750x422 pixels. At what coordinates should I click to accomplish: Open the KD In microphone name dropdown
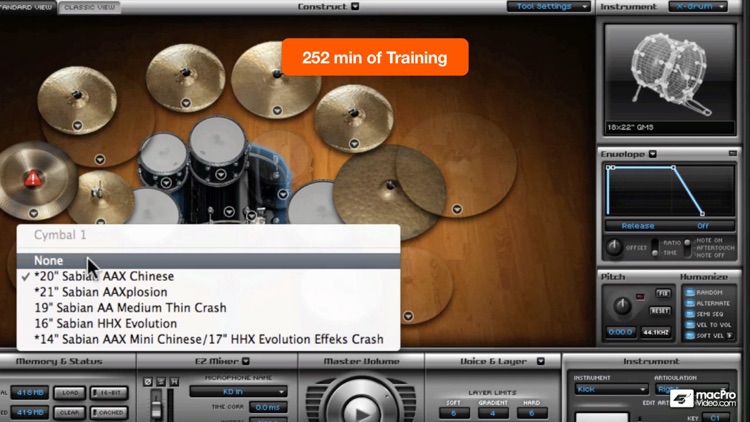[238, 391]
